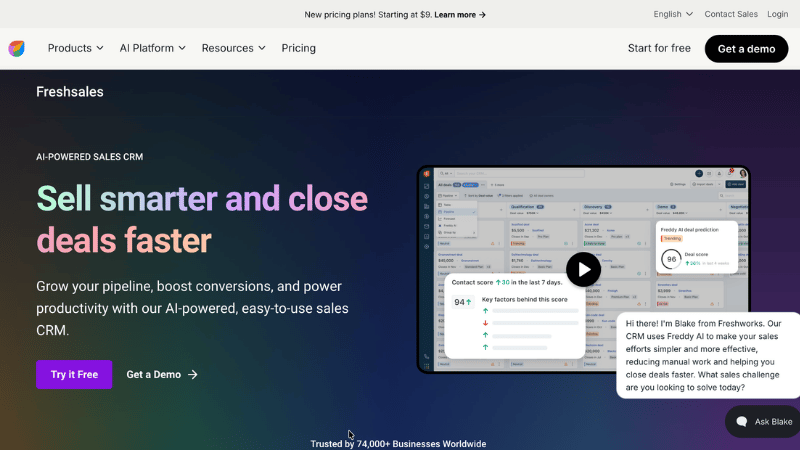Viewport: 800px width, 450px height.
Task: Click the arrow next to Get a Demo
Action: [x=192, y=374]
